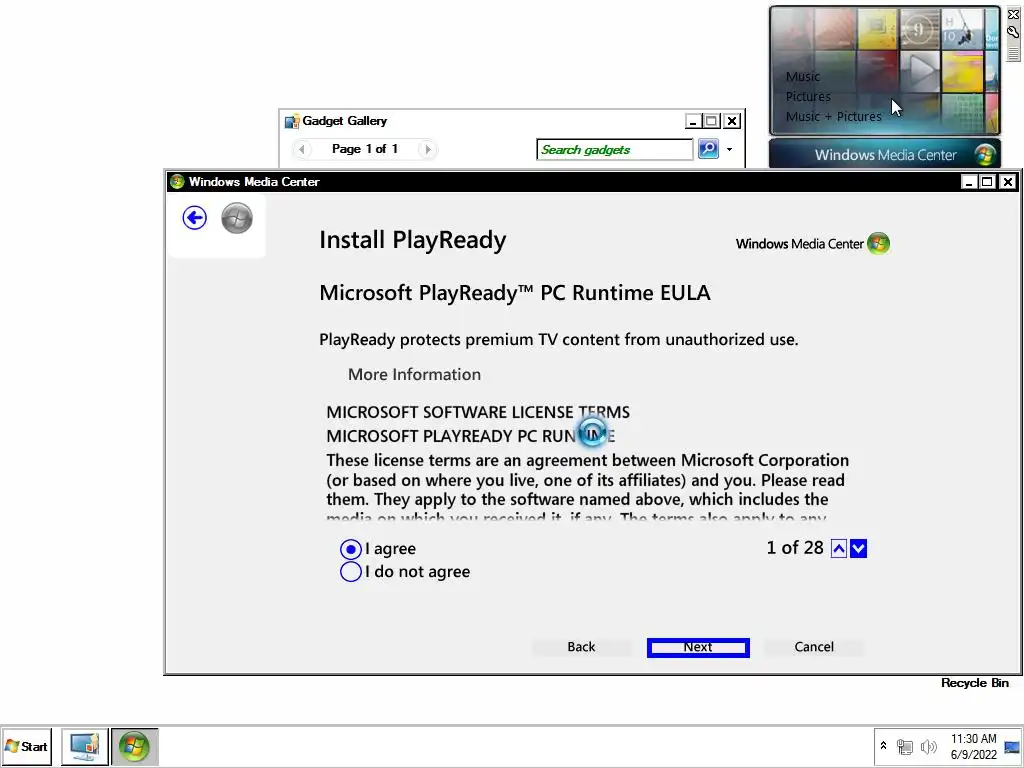
Task: Click the Windows Media Center gadget banner
Action: click(x=885, y=155)
